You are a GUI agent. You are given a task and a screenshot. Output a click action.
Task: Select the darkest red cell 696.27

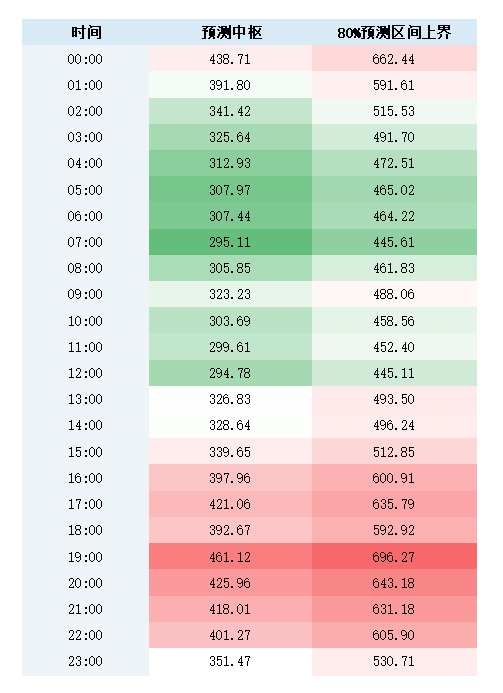(x=394, y=556)
